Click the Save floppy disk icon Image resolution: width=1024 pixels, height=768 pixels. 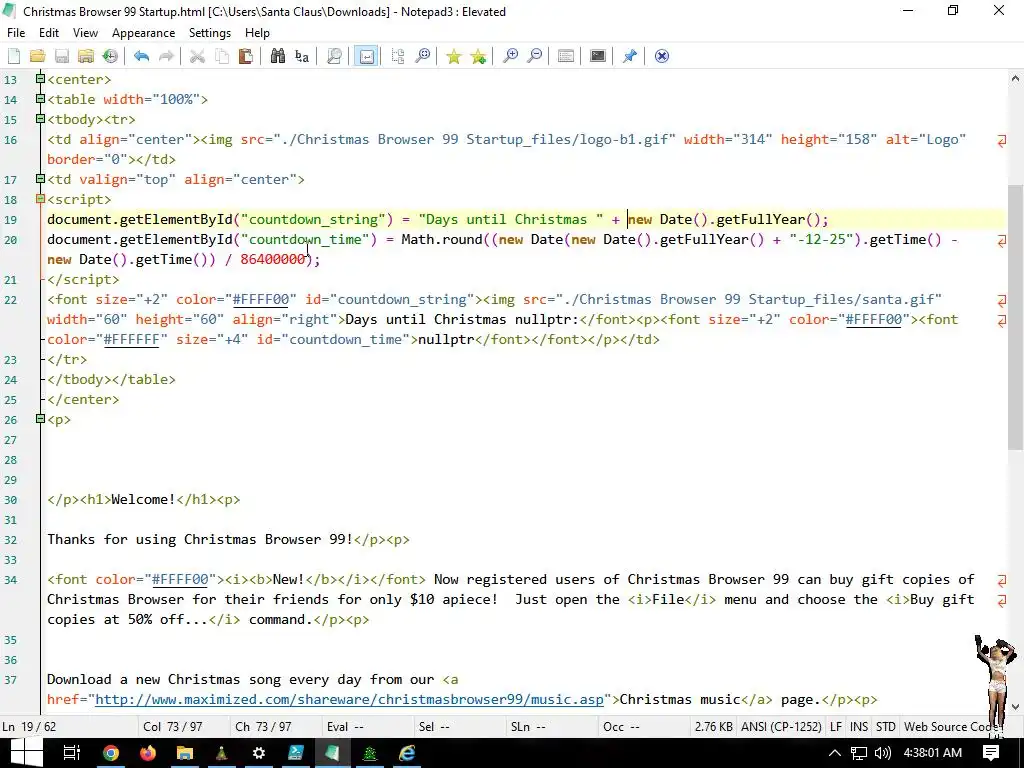pos(61,56)
